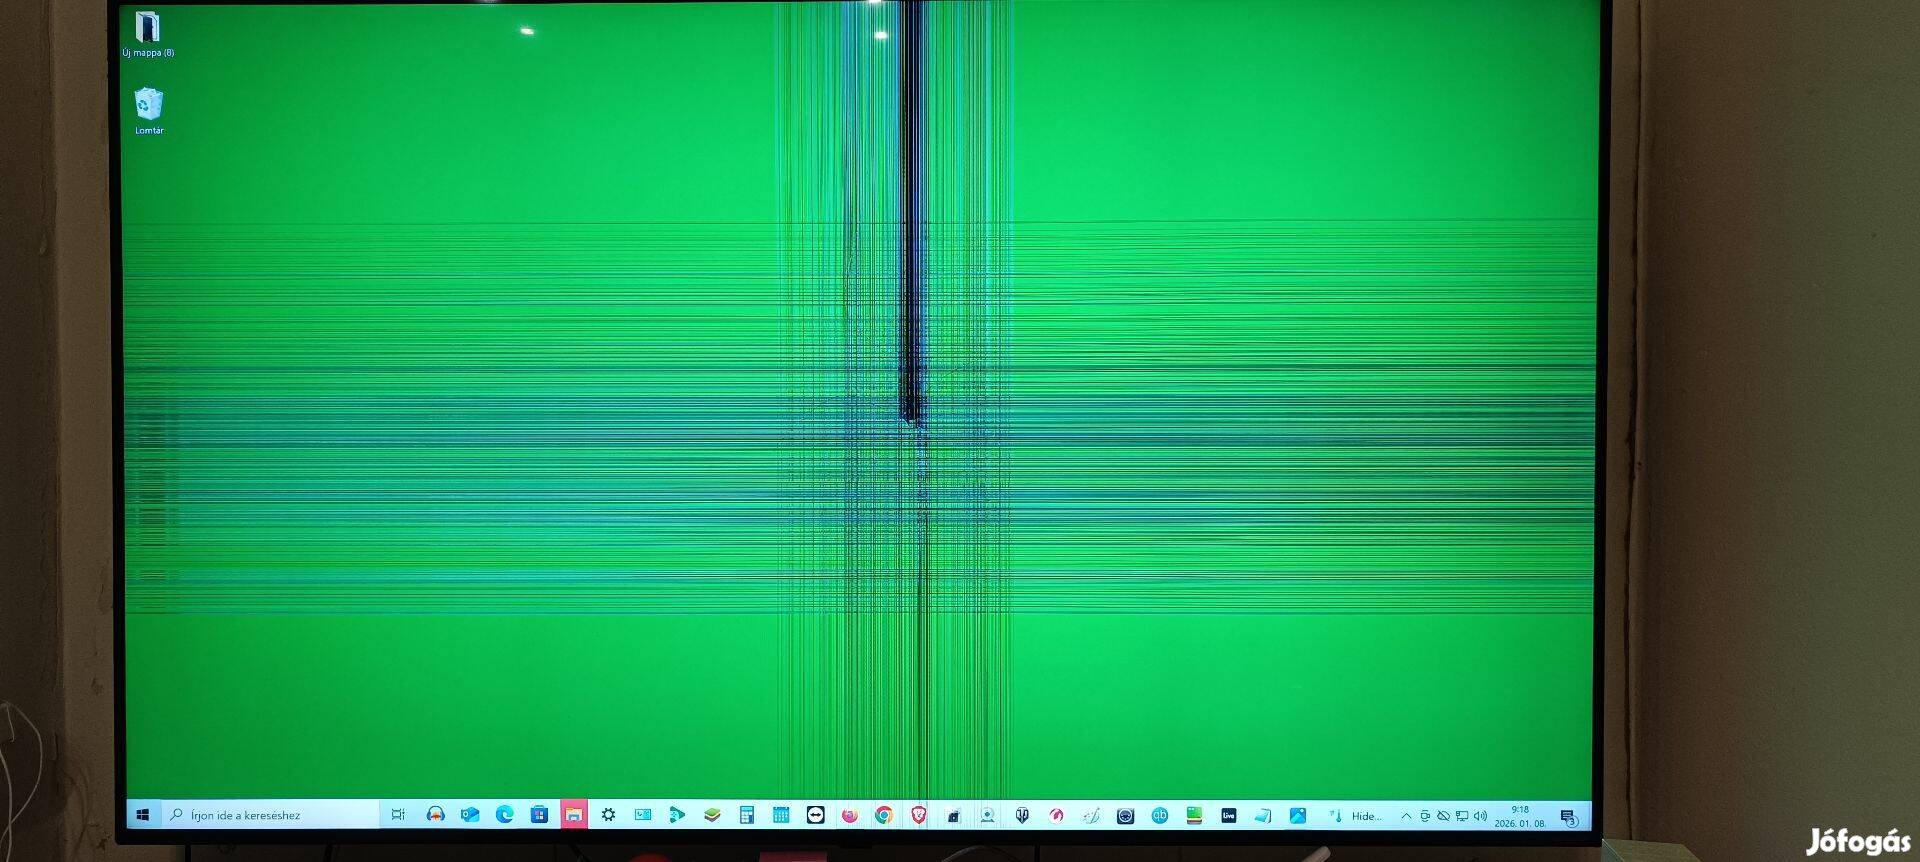Launch World of Tanks taskbar icon
The height and width of the screenshot is (862, 1920).
[x=1022, y=815]
